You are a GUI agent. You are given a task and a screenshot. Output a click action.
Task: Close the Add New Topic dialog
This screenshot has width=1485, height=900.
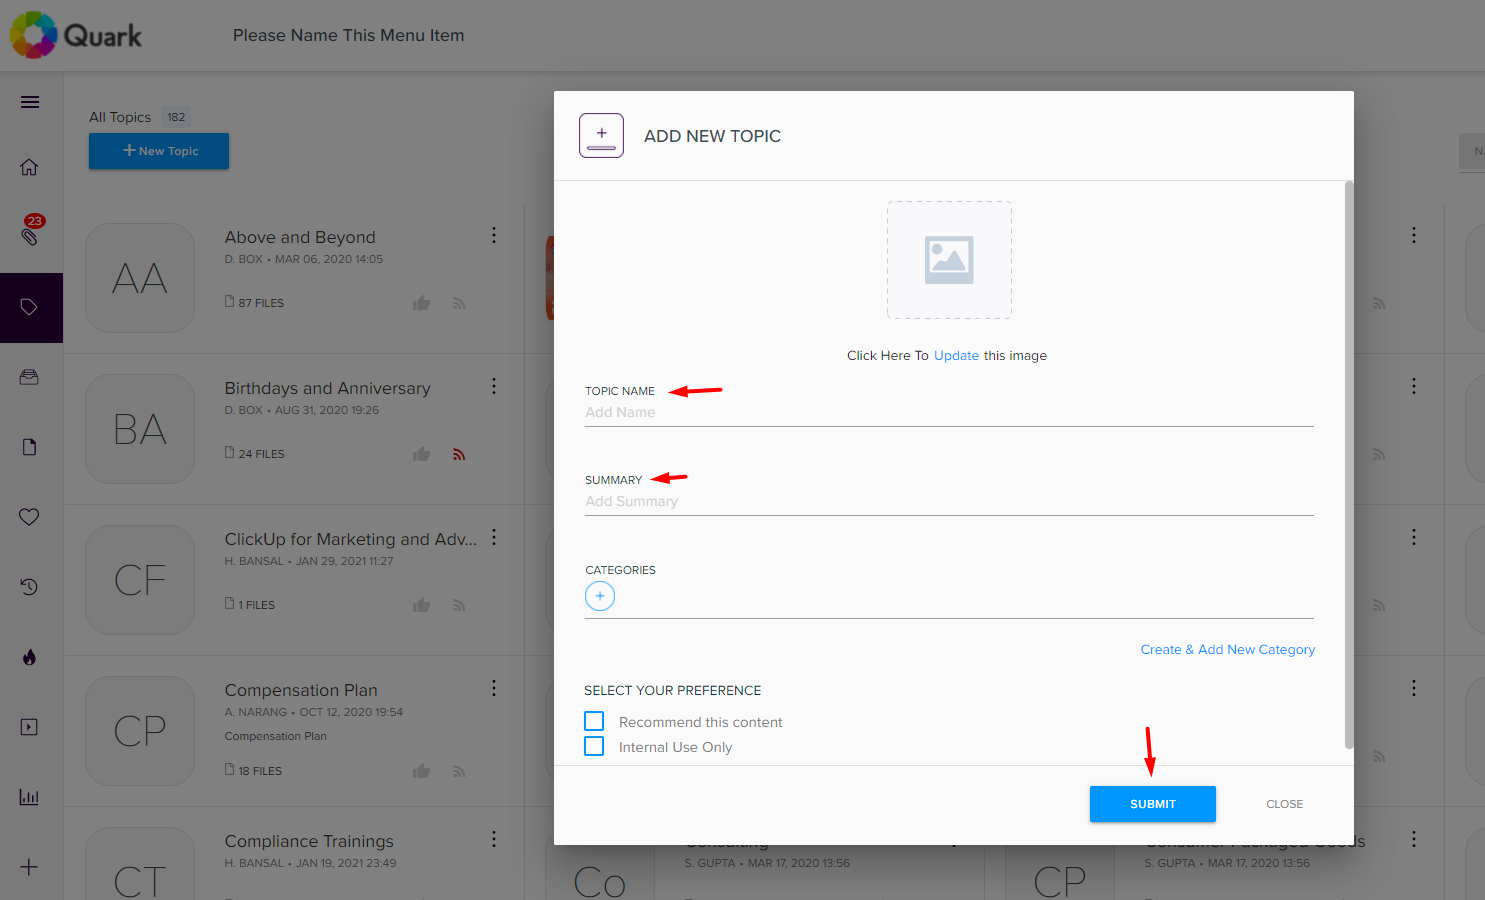(1285, 804)
